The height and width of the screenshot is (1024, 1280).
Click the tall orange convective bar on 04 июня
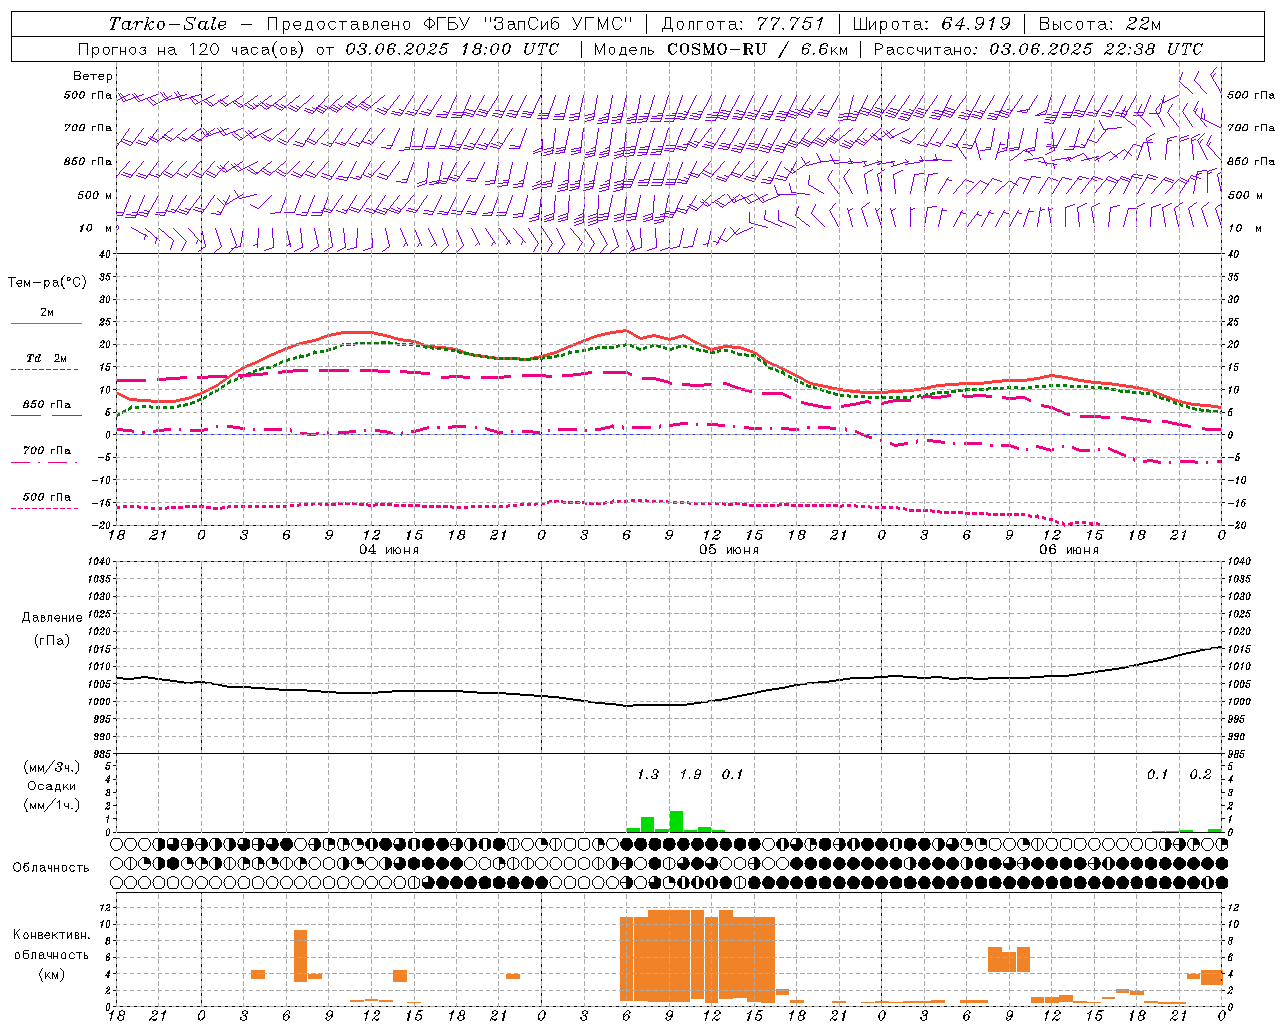[300, 955]
